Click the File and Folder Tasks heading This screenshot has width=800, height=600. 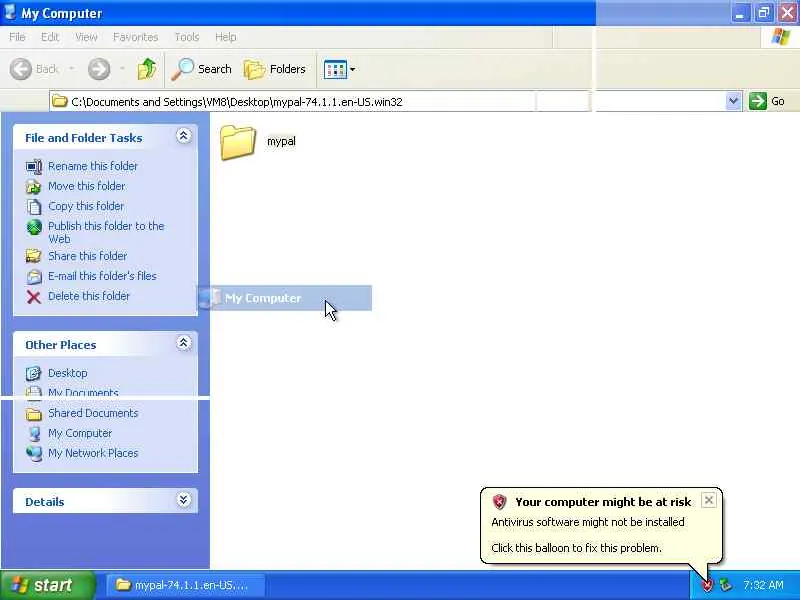(84, 138)
